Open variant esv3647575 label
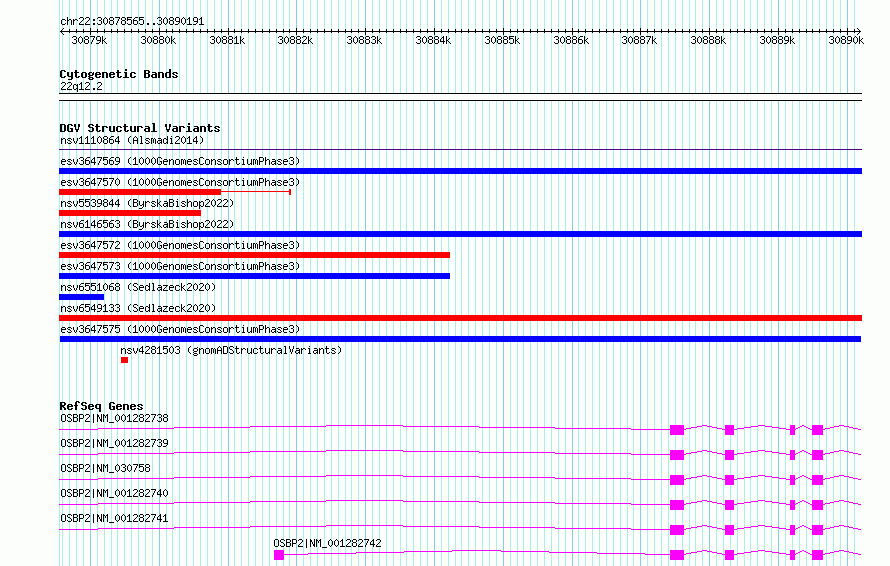Screen dimensions: 890x566 click(180, 329)
